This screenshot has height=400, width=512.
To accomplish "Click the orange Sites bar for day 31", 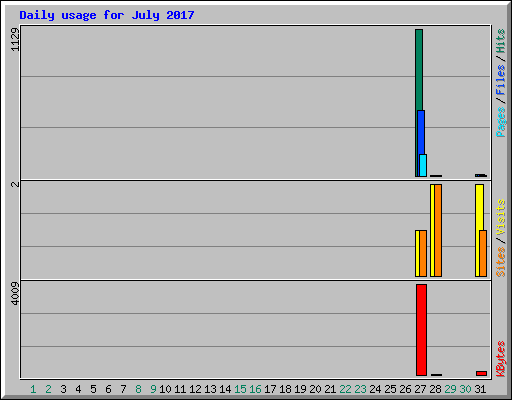I will tap(483, 253).
